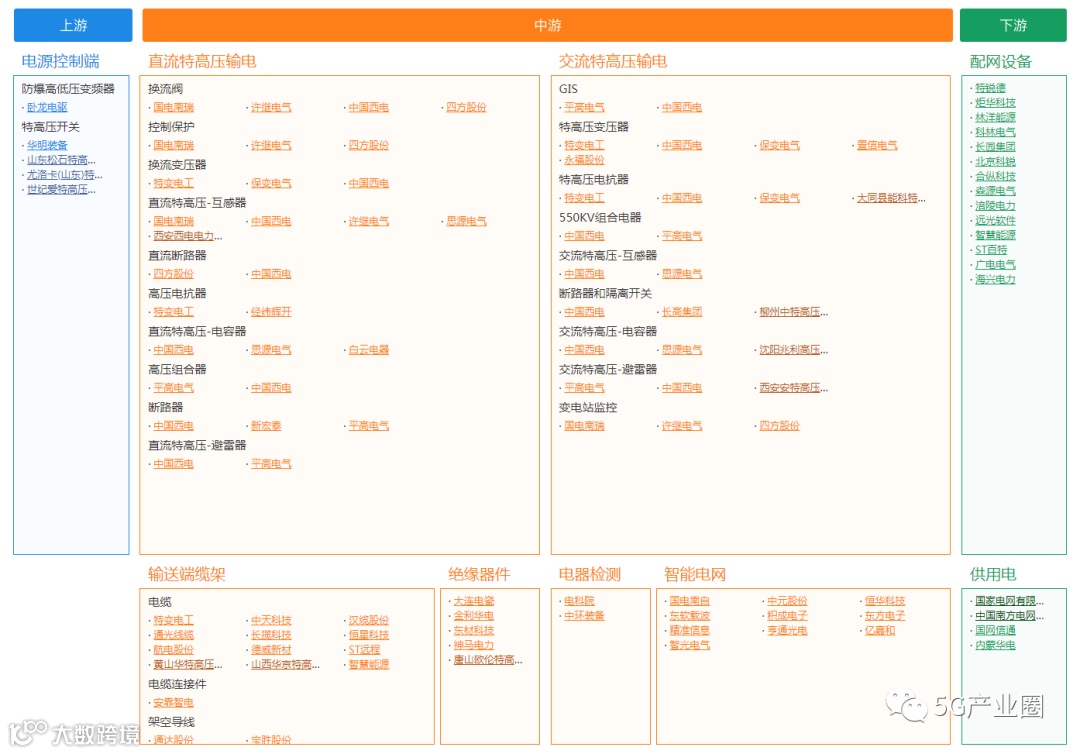Click the 新宏泰 link under 断路器
This screenshot has height=754, width=1080.
pos(267,426)
